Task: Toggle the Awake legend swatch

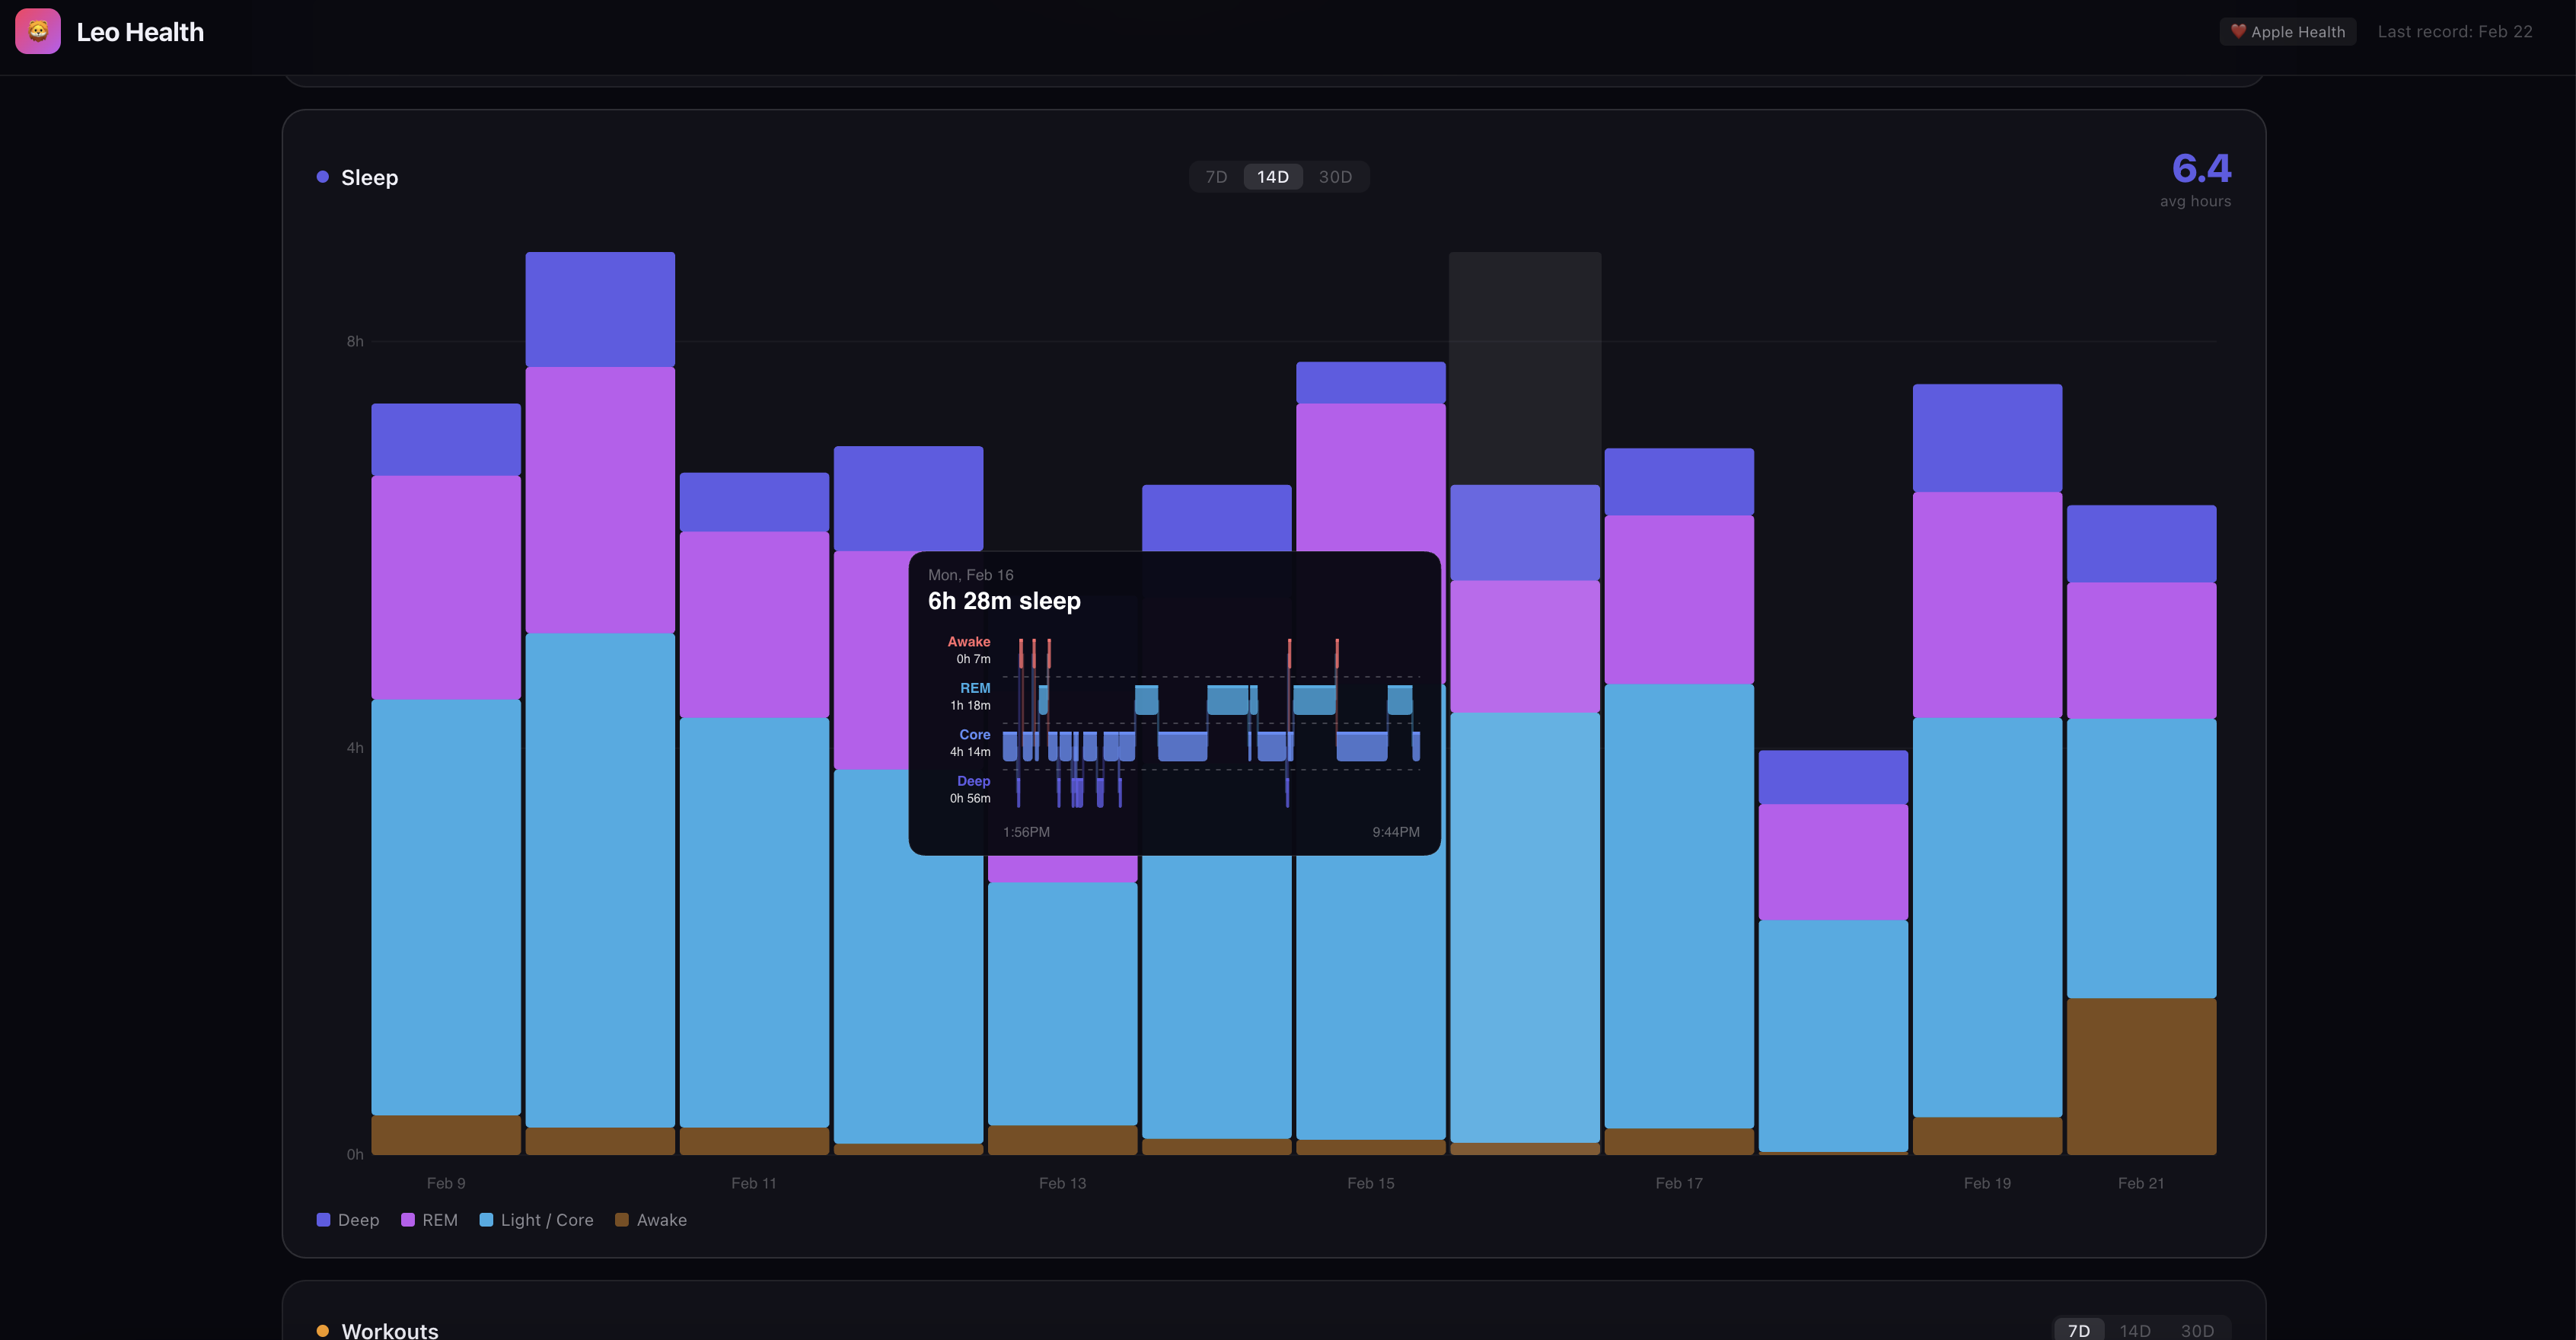Action: coord(622,1220)
